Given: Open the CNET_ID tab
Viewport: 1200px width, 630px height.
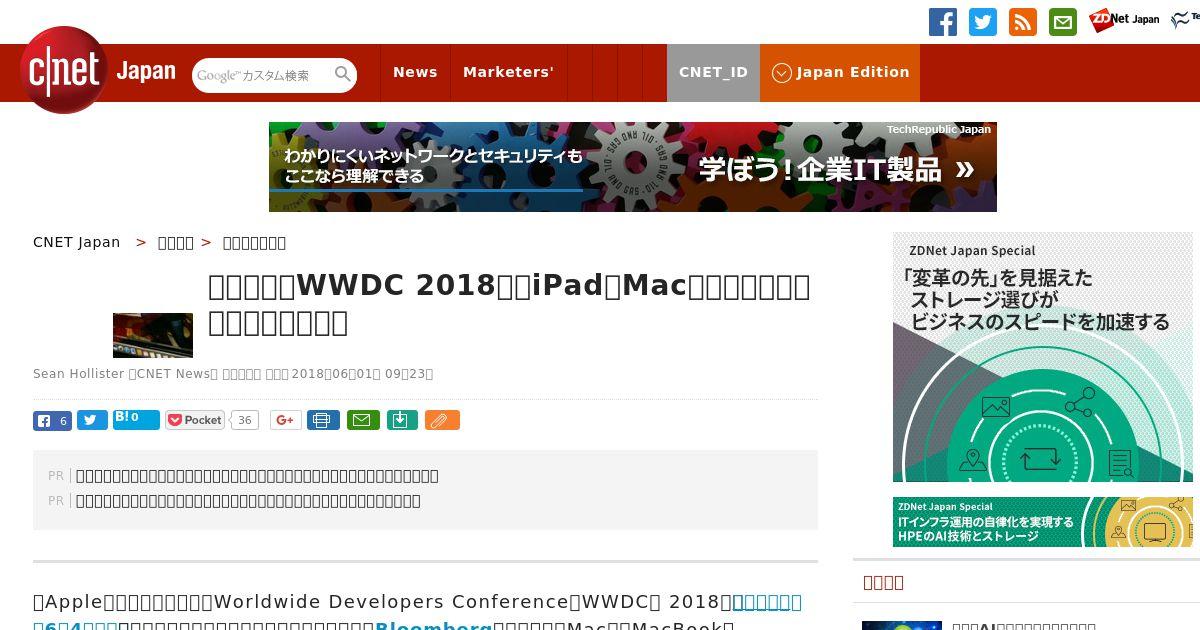Looking at the screenshot, I should tap(713, 72).
